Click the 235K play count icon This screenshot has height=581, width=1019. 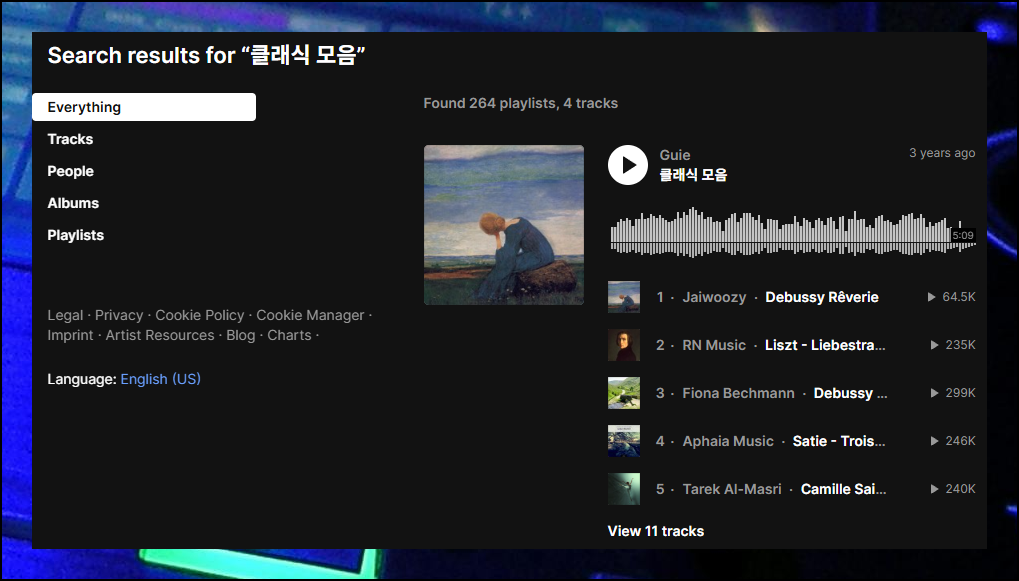pos(935,345)
